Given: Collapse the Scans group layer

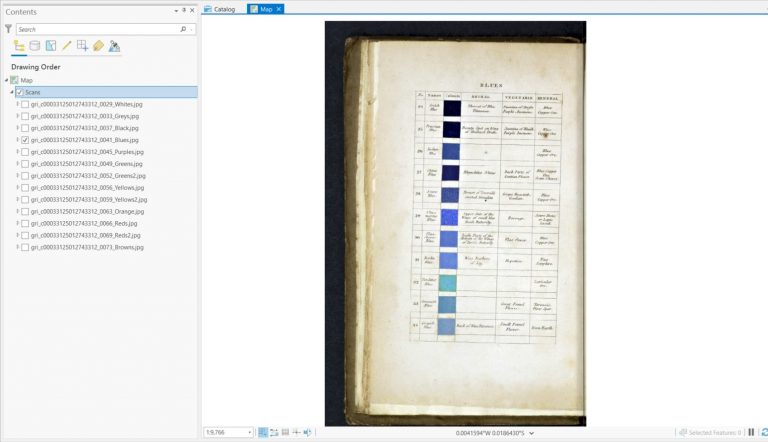Looking at the screenshot, I should click(x=12, y=92).
